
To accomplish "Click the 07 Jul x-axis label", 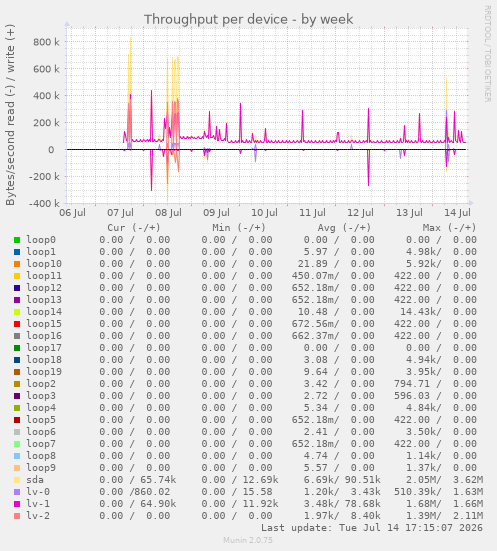I will click(121, 213).
